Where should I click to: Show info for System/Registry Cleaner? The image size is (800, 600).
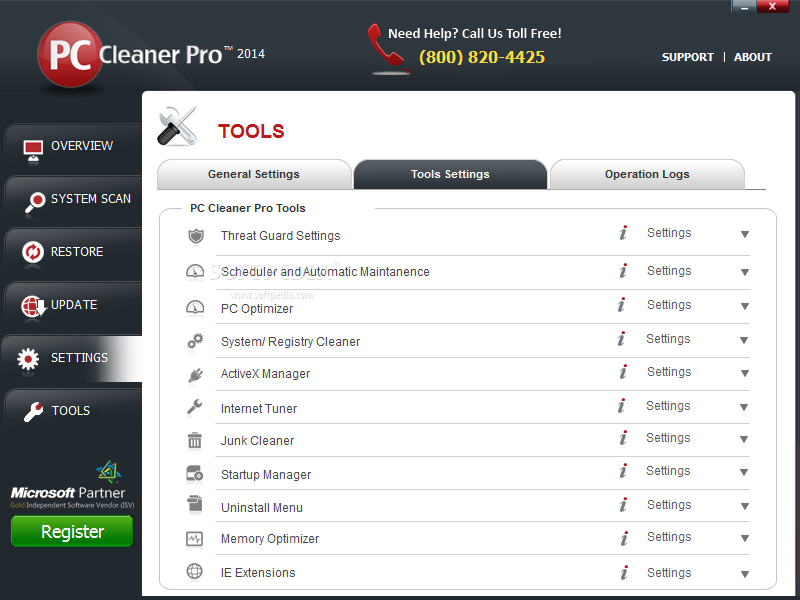pyautogui.click(x=621, y=338)
